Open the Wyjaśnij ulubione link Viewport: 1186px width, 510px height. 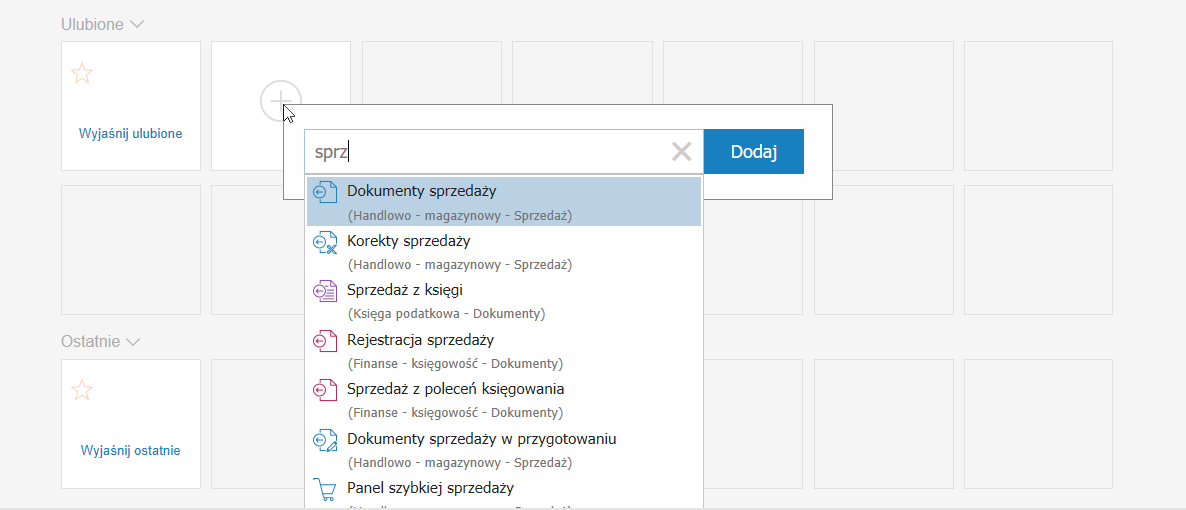130,134
